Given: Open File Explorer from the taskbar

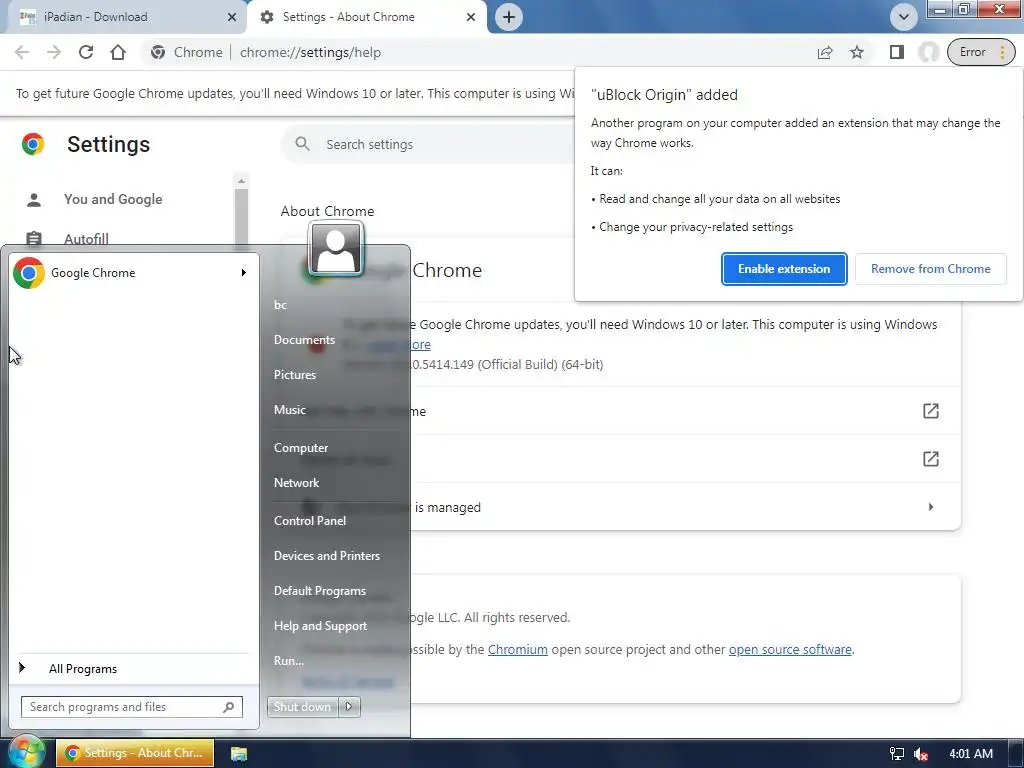Looking at the screenshot, I should 239,754.
